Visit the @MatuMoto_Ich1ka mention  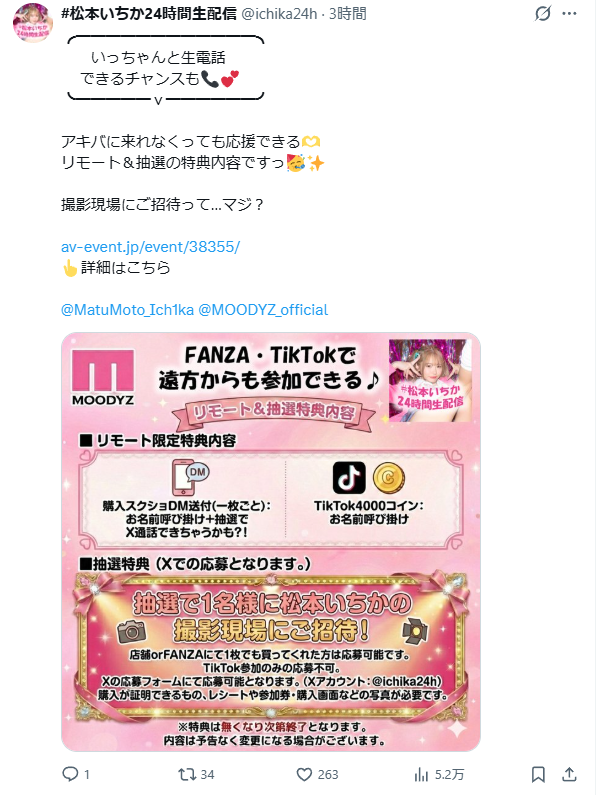[127, 309]
